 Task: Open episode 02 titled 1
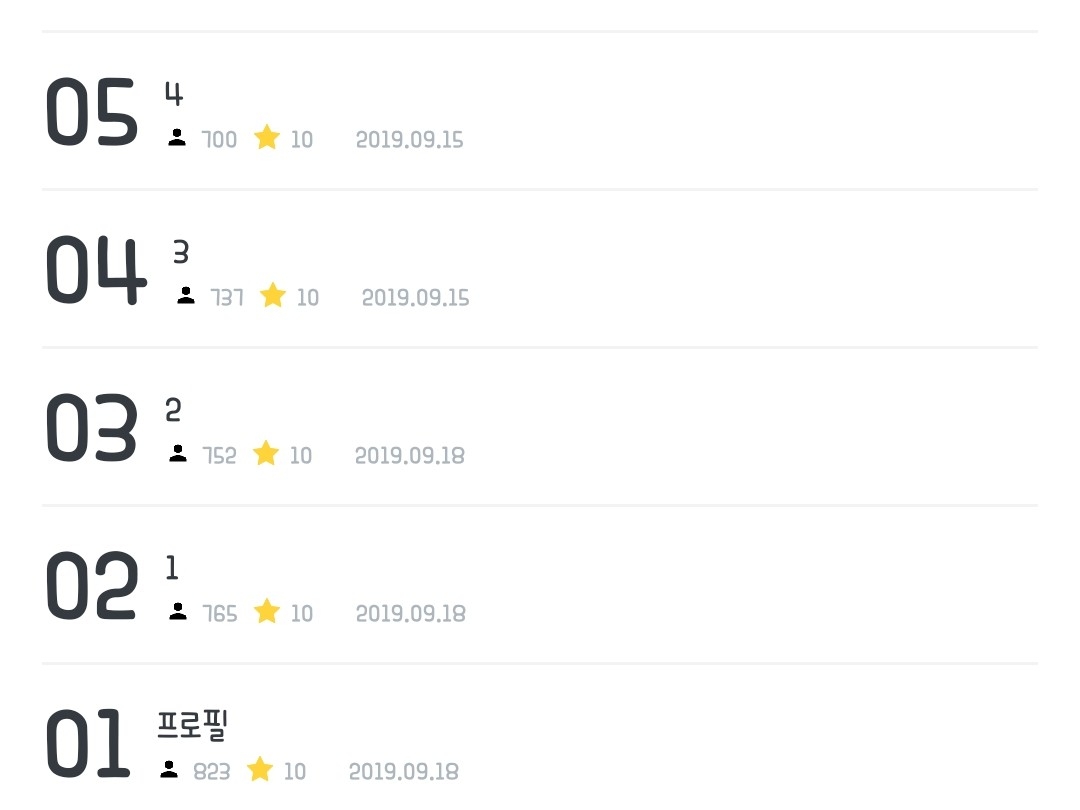click(x=172, y=569)
